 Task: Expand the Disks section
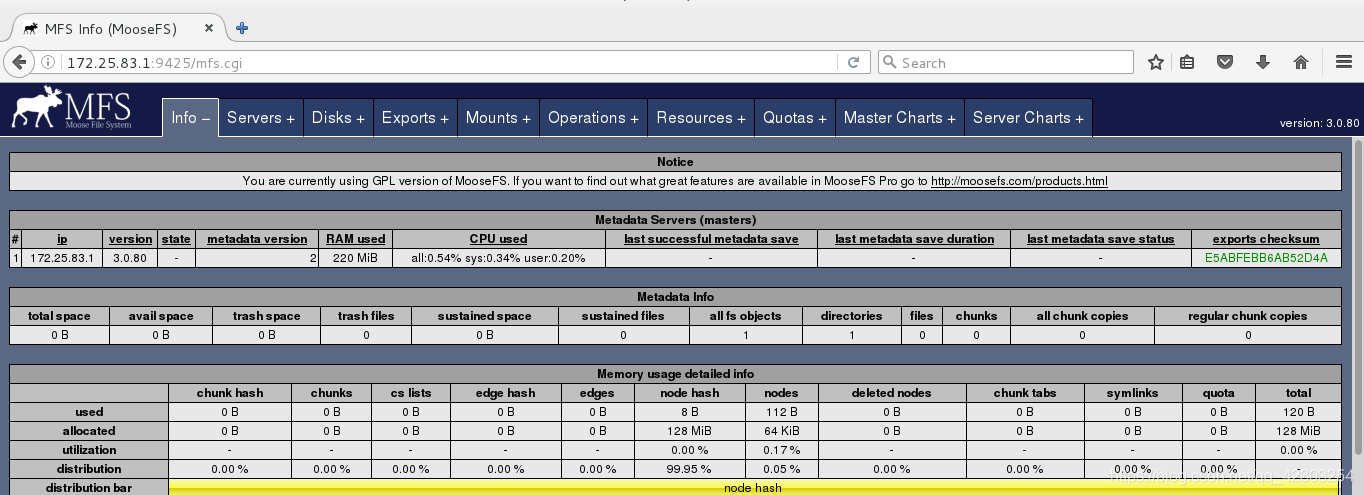(338, 118)
